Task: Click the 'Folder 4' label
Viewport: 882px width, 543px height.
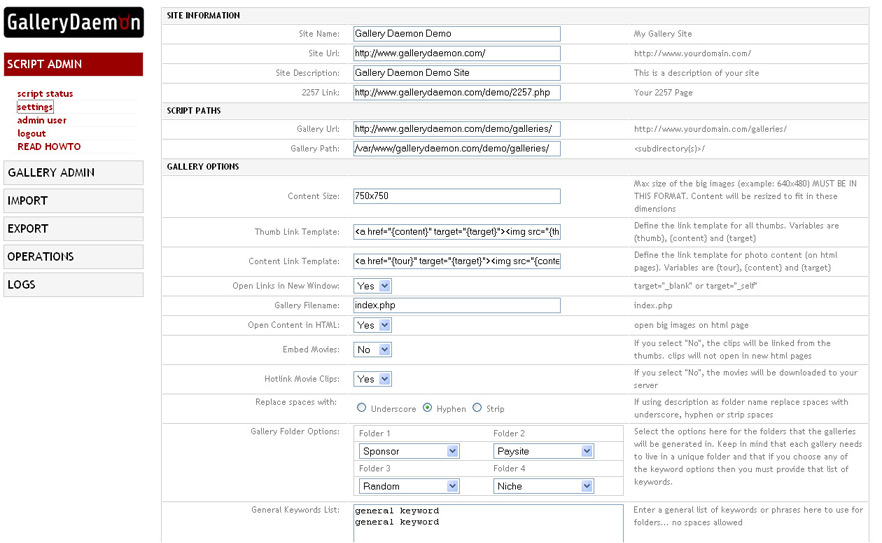Action: click(x=509, y=469)
